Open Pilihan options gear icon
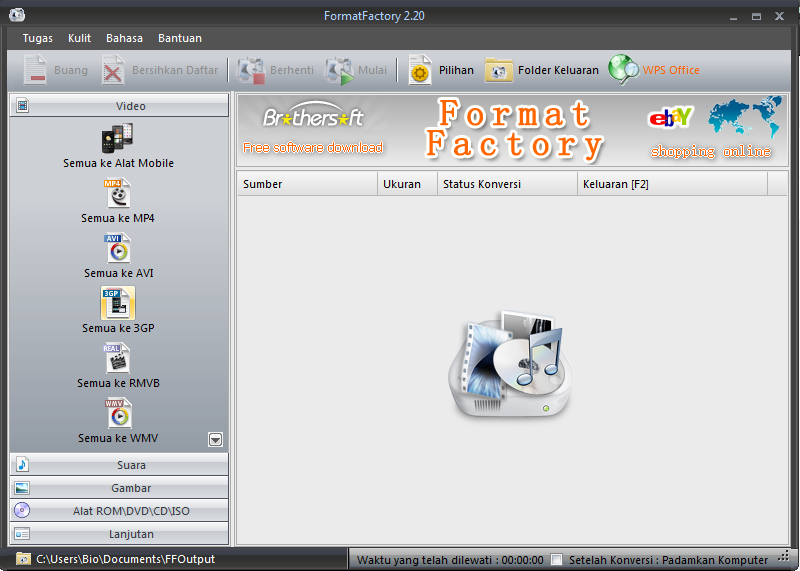 click(x=420, y=70)
